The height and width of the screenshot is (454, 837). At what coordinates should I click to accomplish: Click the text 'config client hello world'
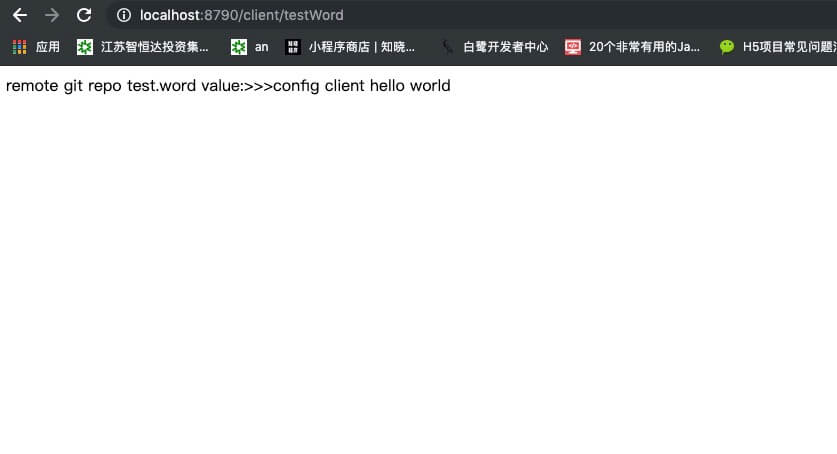click(x=361, y=85)
